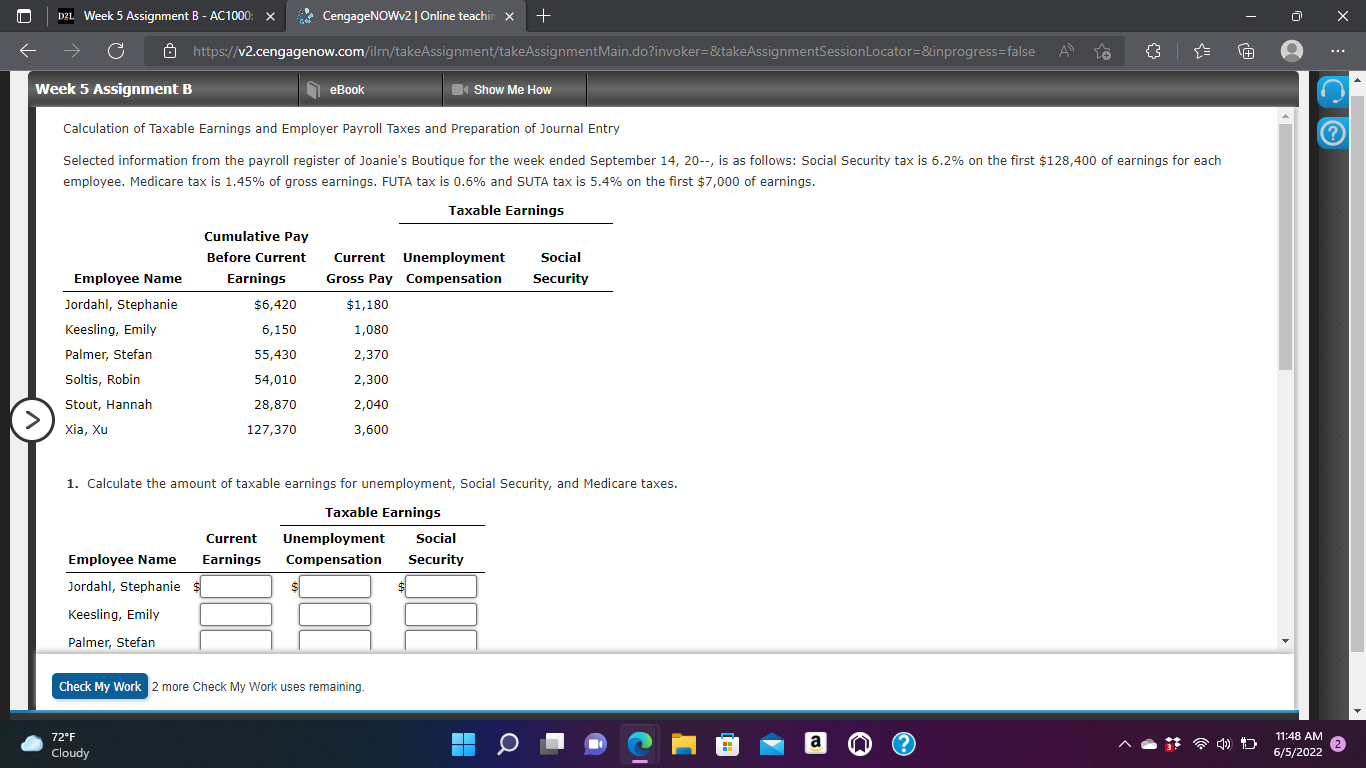Switch to the Show Me How tab
1366x768 pixels.
point(514,88)
